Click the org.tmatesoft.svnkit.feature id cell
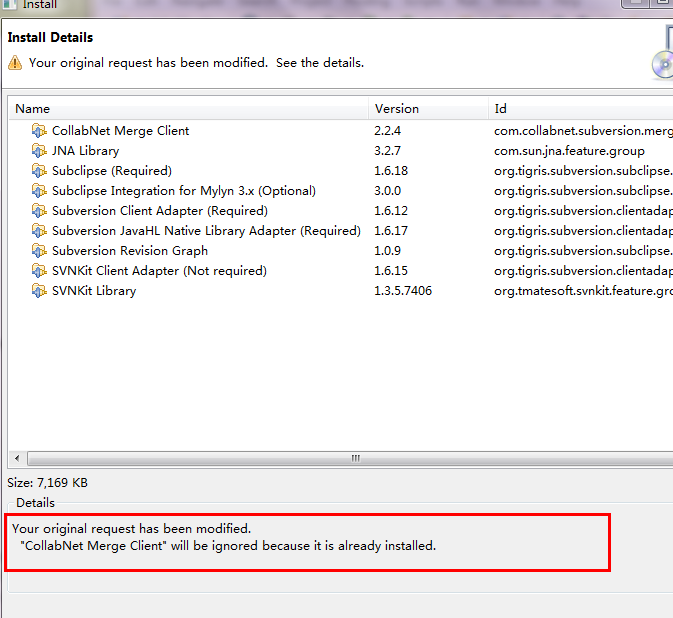The image size is (673, 618). coord(583,291)
